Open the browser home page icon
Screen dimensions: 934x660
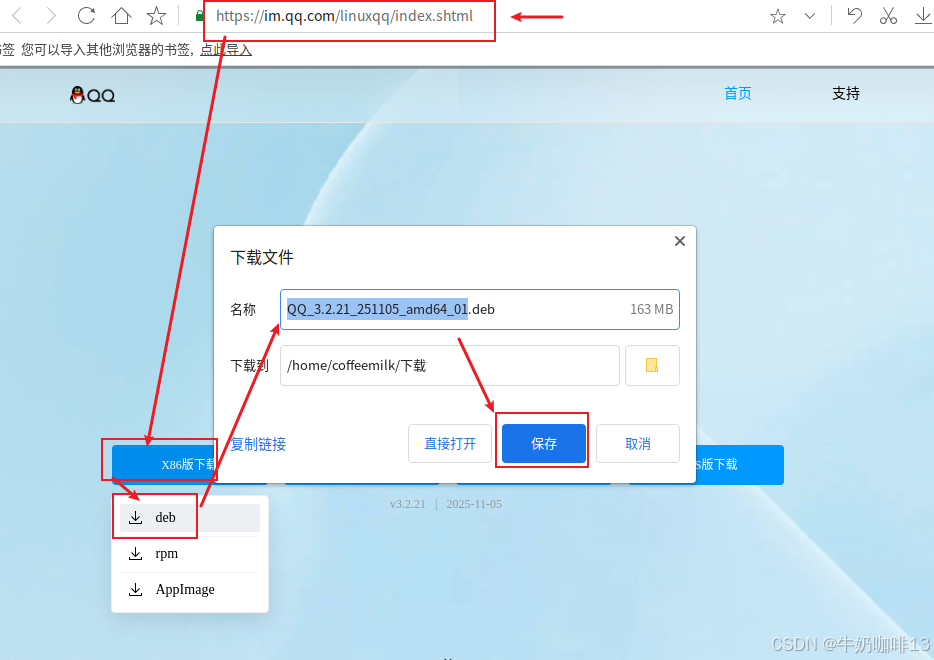point(122,15)
